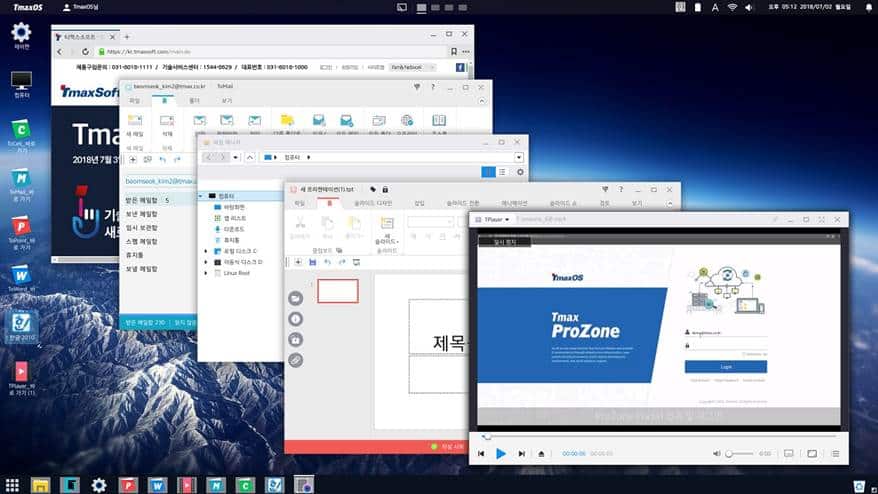Open the TPlayer title menu dropdown
Screen dimensions: 878x494
coord(492,218)
